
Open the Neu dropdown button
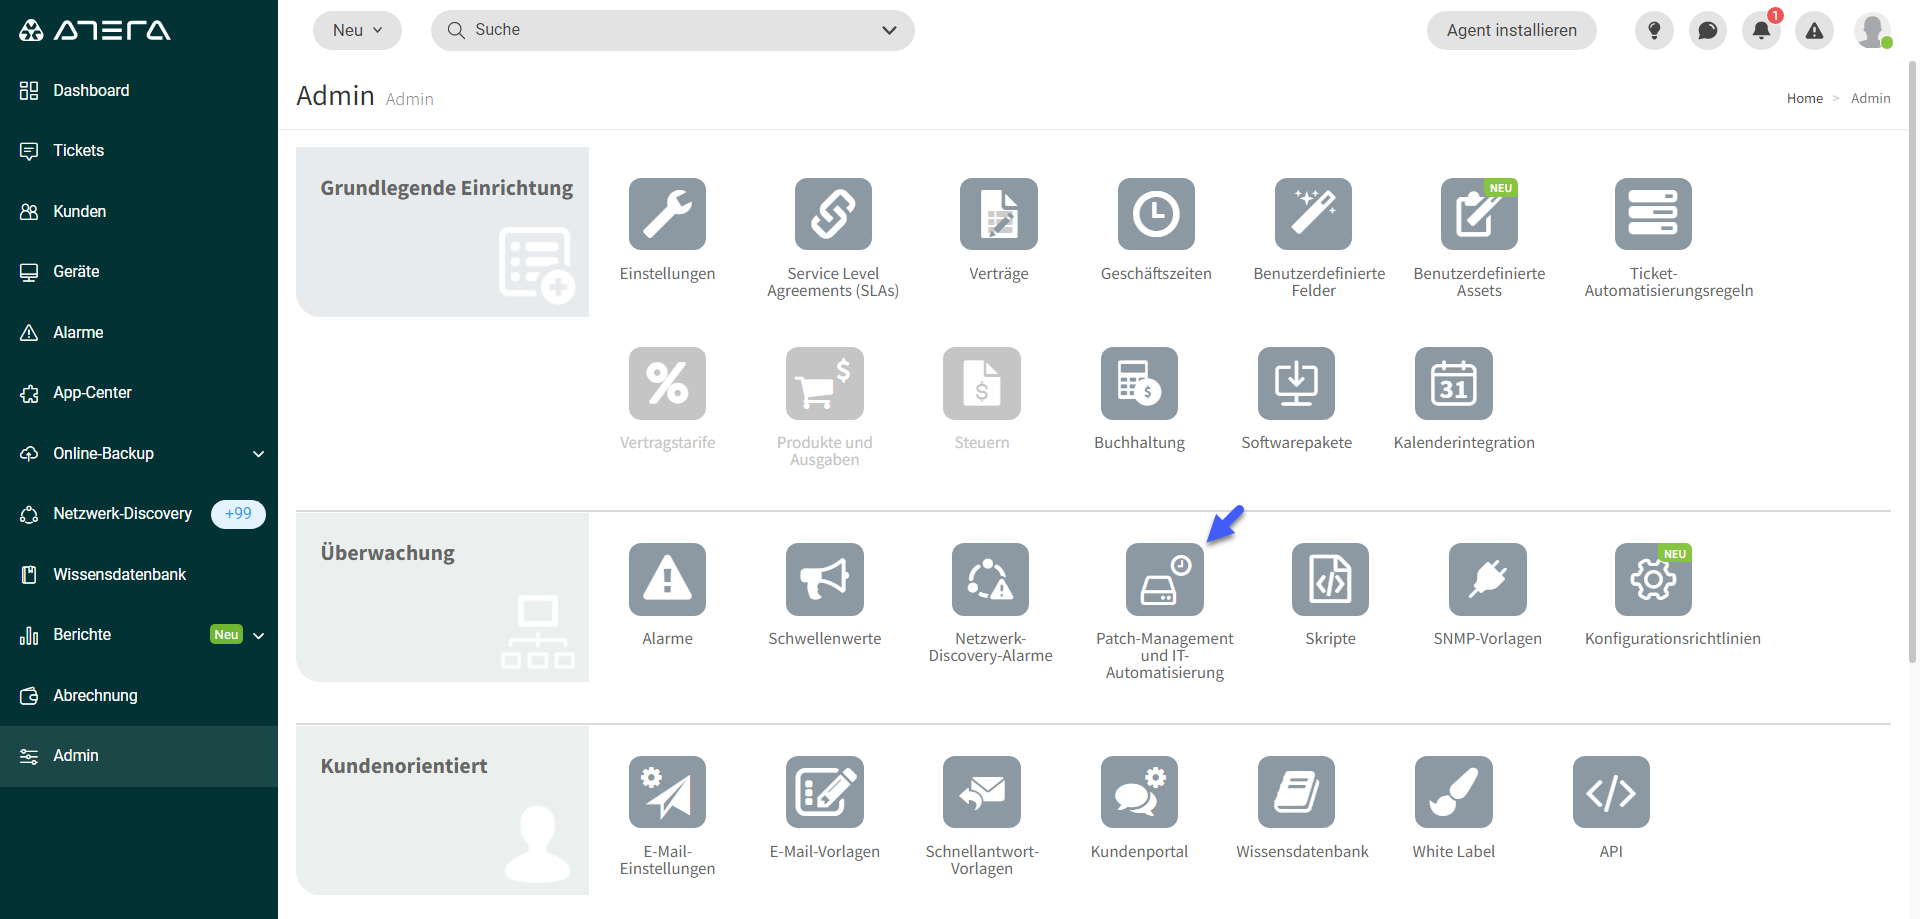(x=357, y=30)
